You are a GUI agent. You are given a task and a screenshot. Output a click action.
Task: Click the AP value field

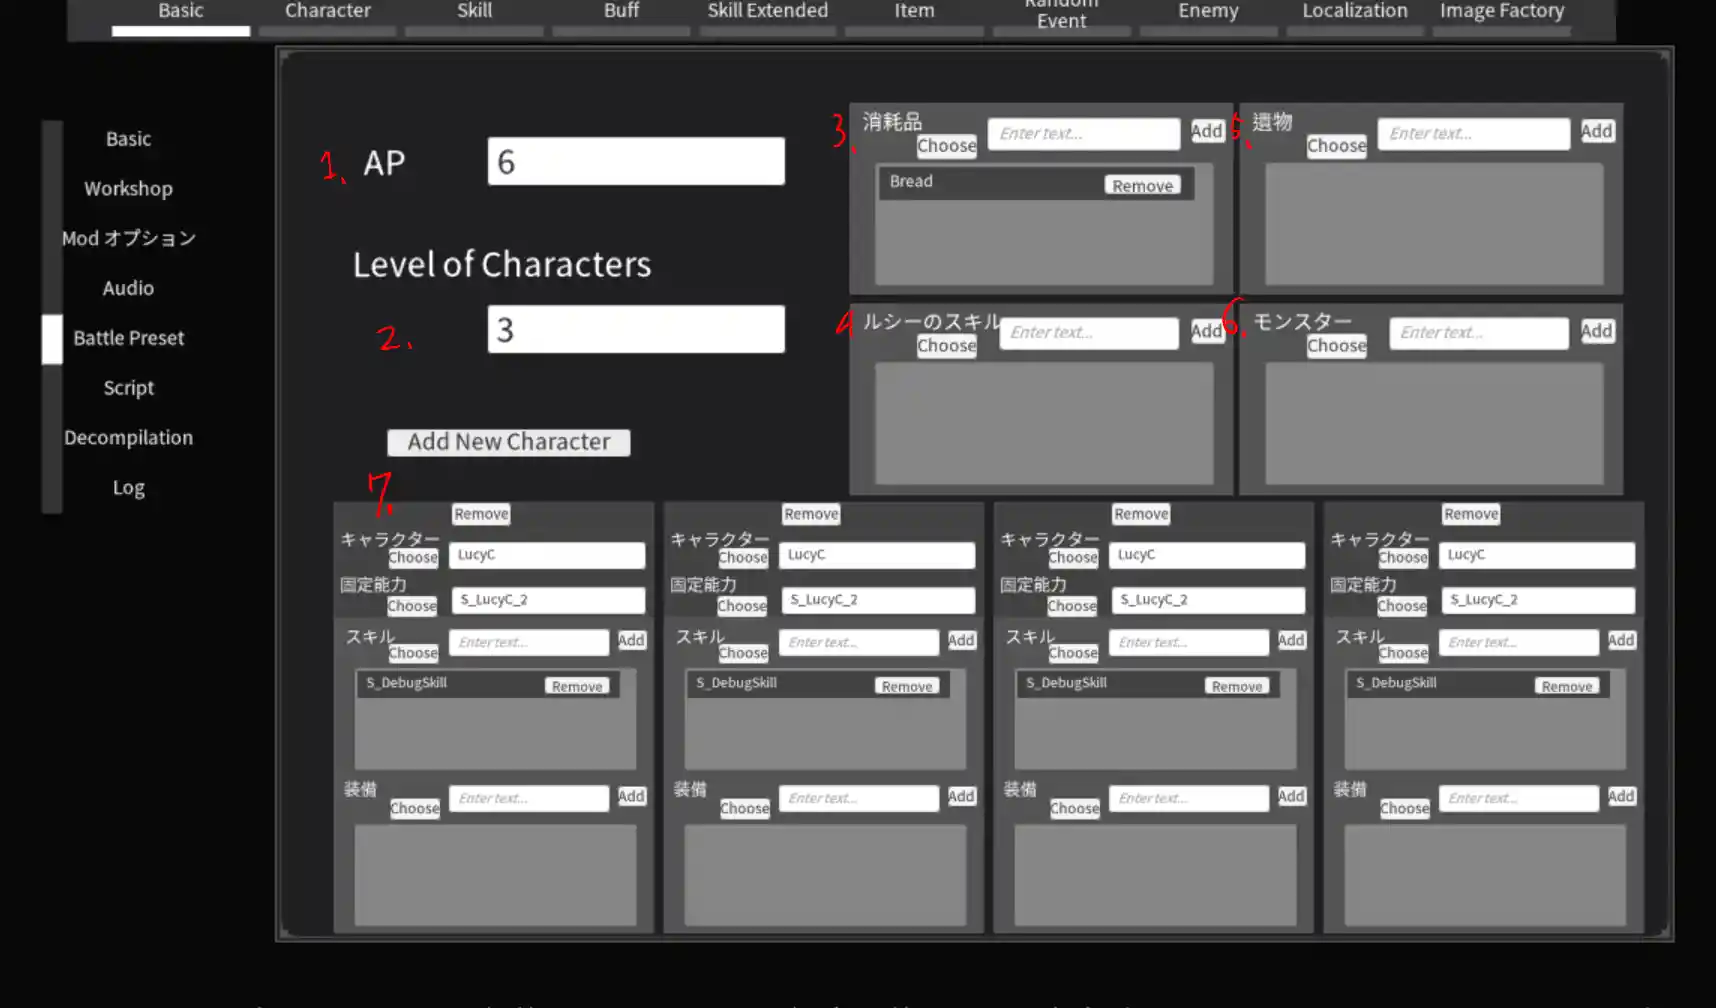[x=636, y=161]
